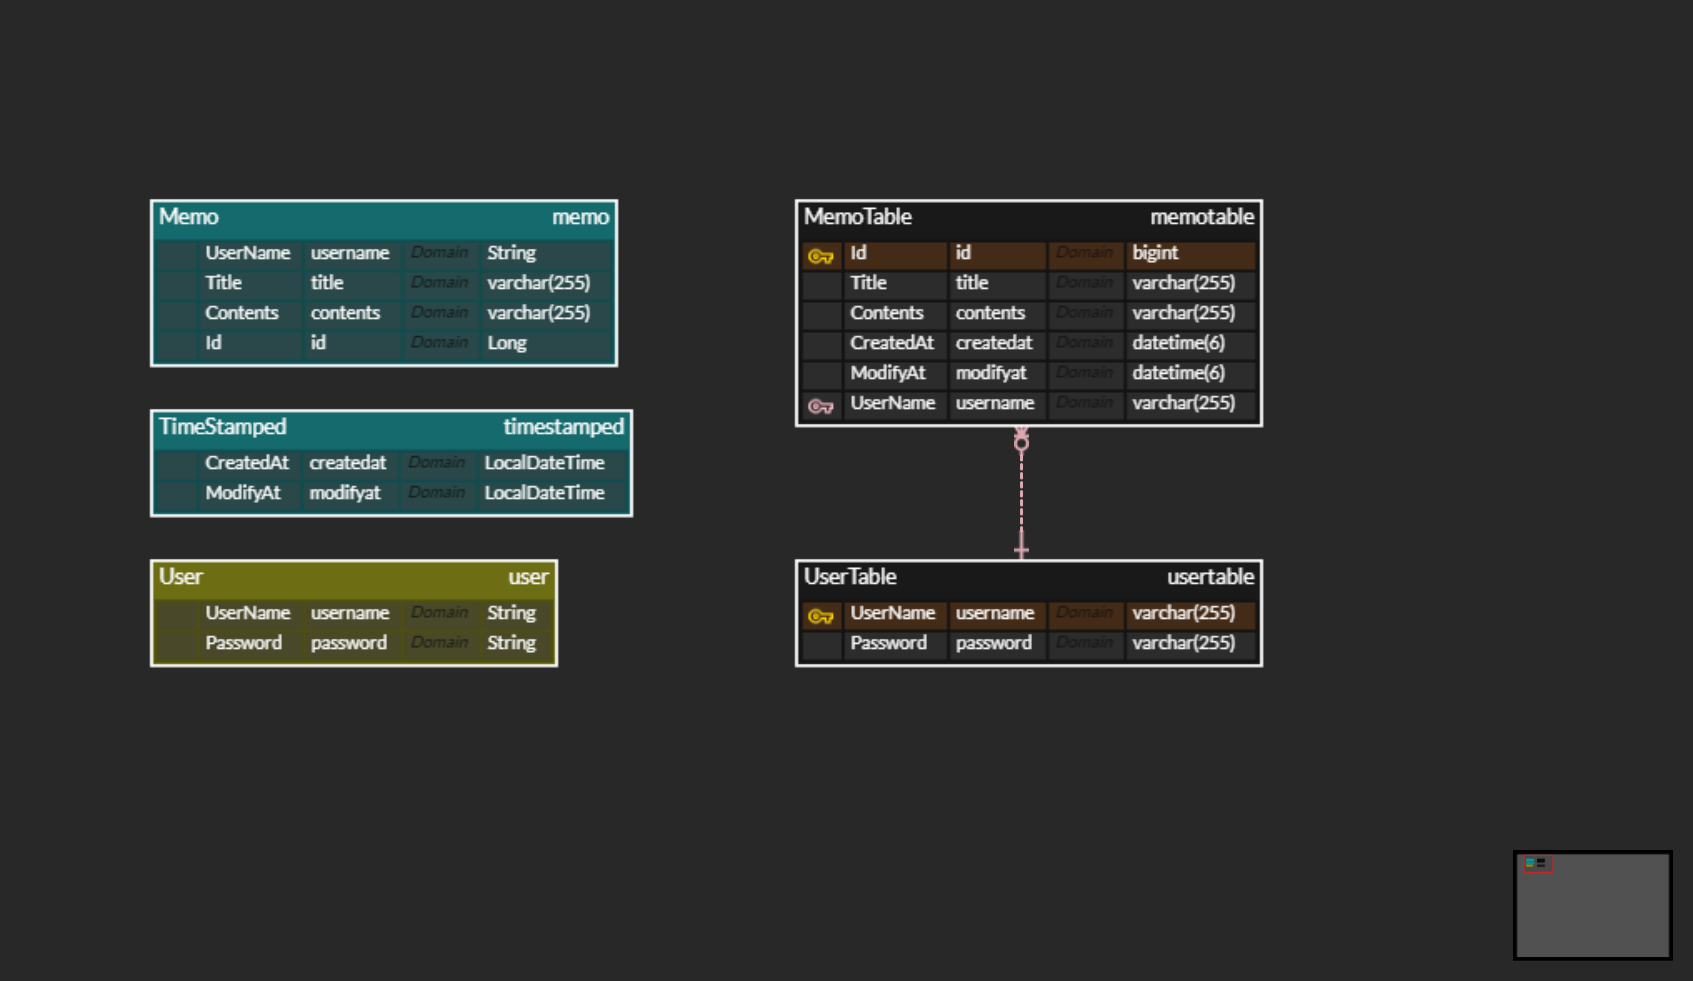Image resolution: width=1693 pixels, height=981 pixels.
Task: Click the 'MemoTable' logical table title
Action: tap(858, 217)
